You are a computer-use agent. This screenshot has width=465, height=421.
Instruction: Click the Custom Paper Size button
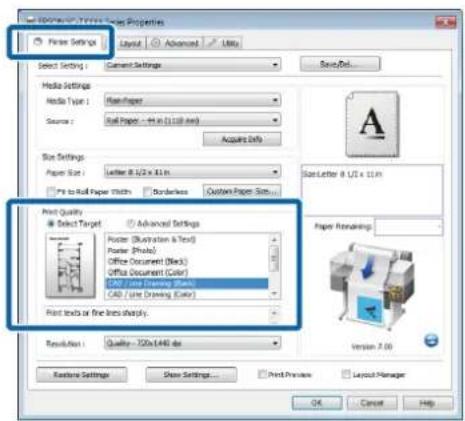[242, 191]
